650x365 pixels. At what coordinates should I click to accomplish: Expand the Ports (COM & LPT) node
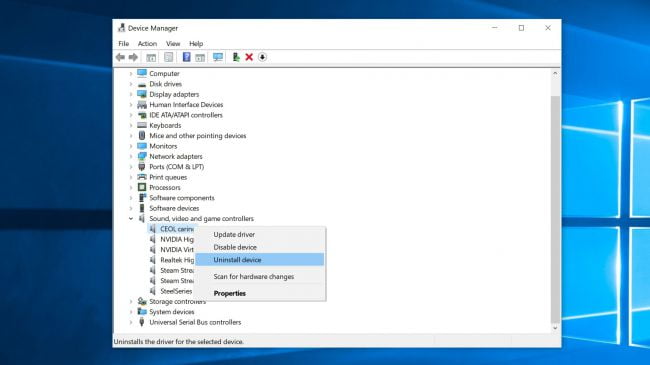click(131, 167)
